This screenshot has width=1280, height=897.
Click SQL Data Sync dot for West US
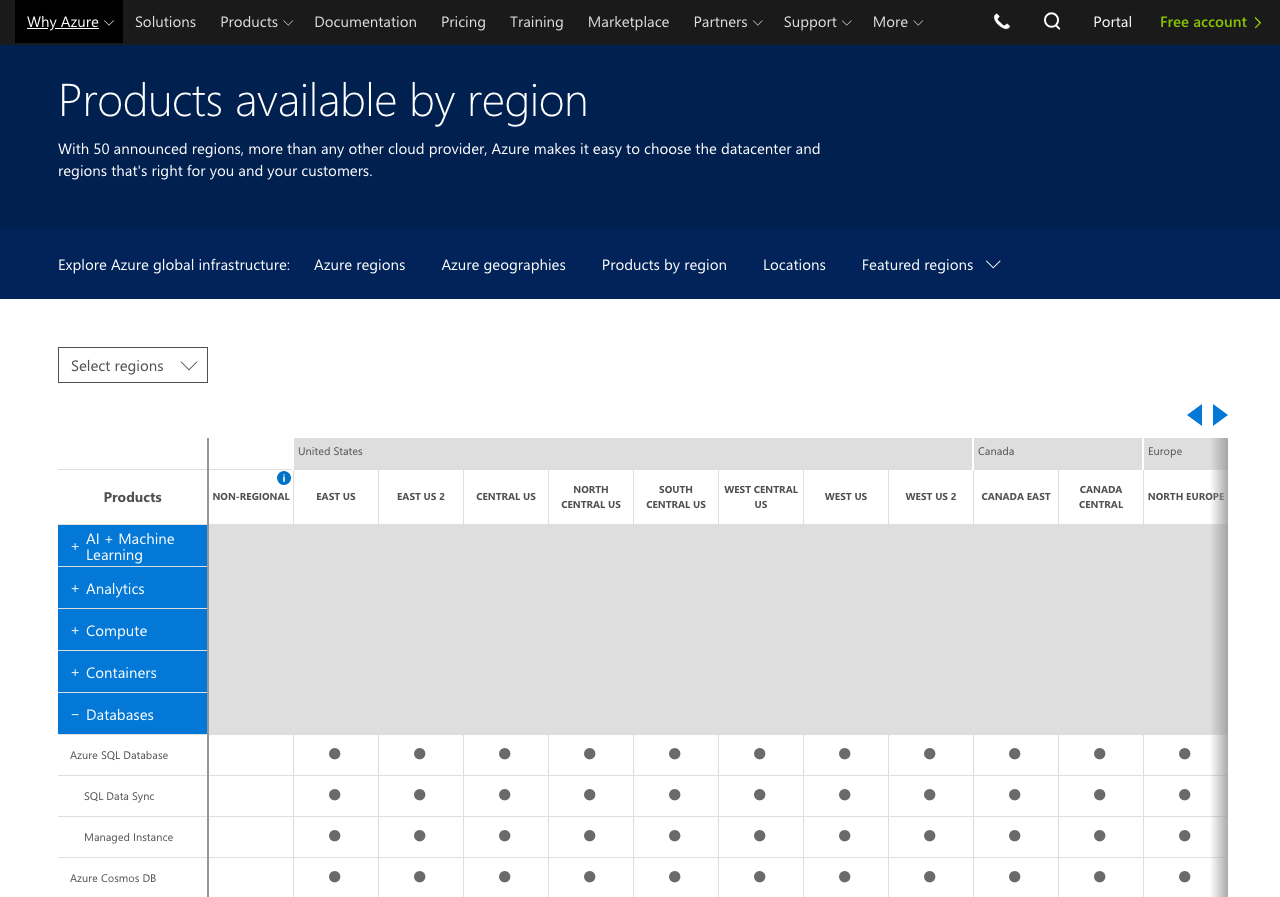pyautogui.click(x=845, y=795)
